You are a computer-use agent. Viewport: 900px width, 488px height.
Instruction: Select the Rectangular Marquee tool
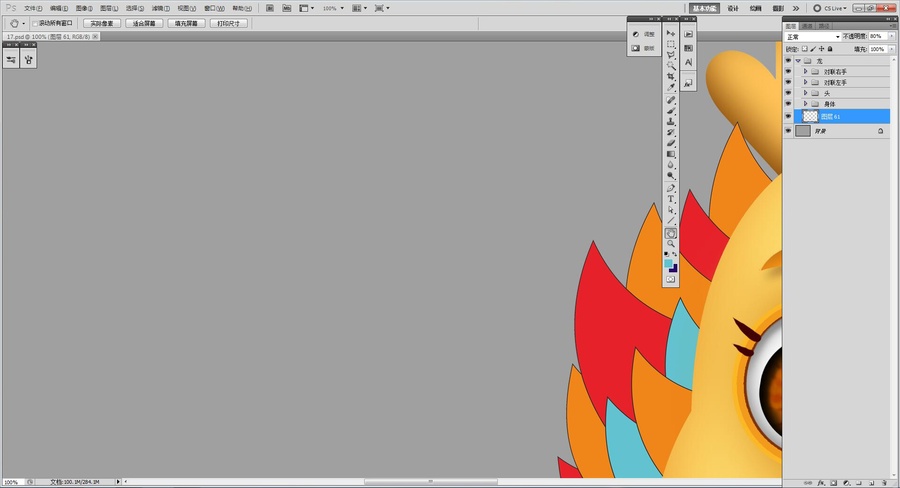click(670, 44)
